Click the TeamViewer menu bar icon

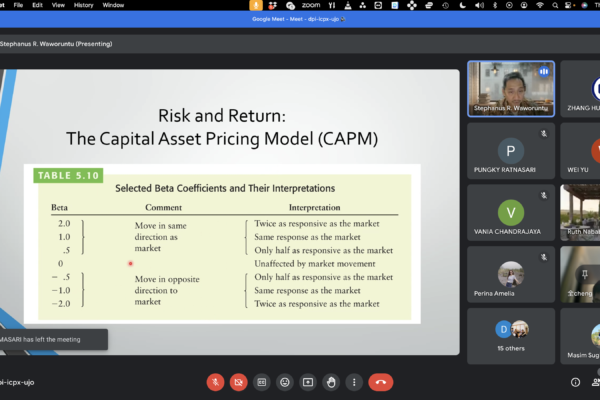378,5
